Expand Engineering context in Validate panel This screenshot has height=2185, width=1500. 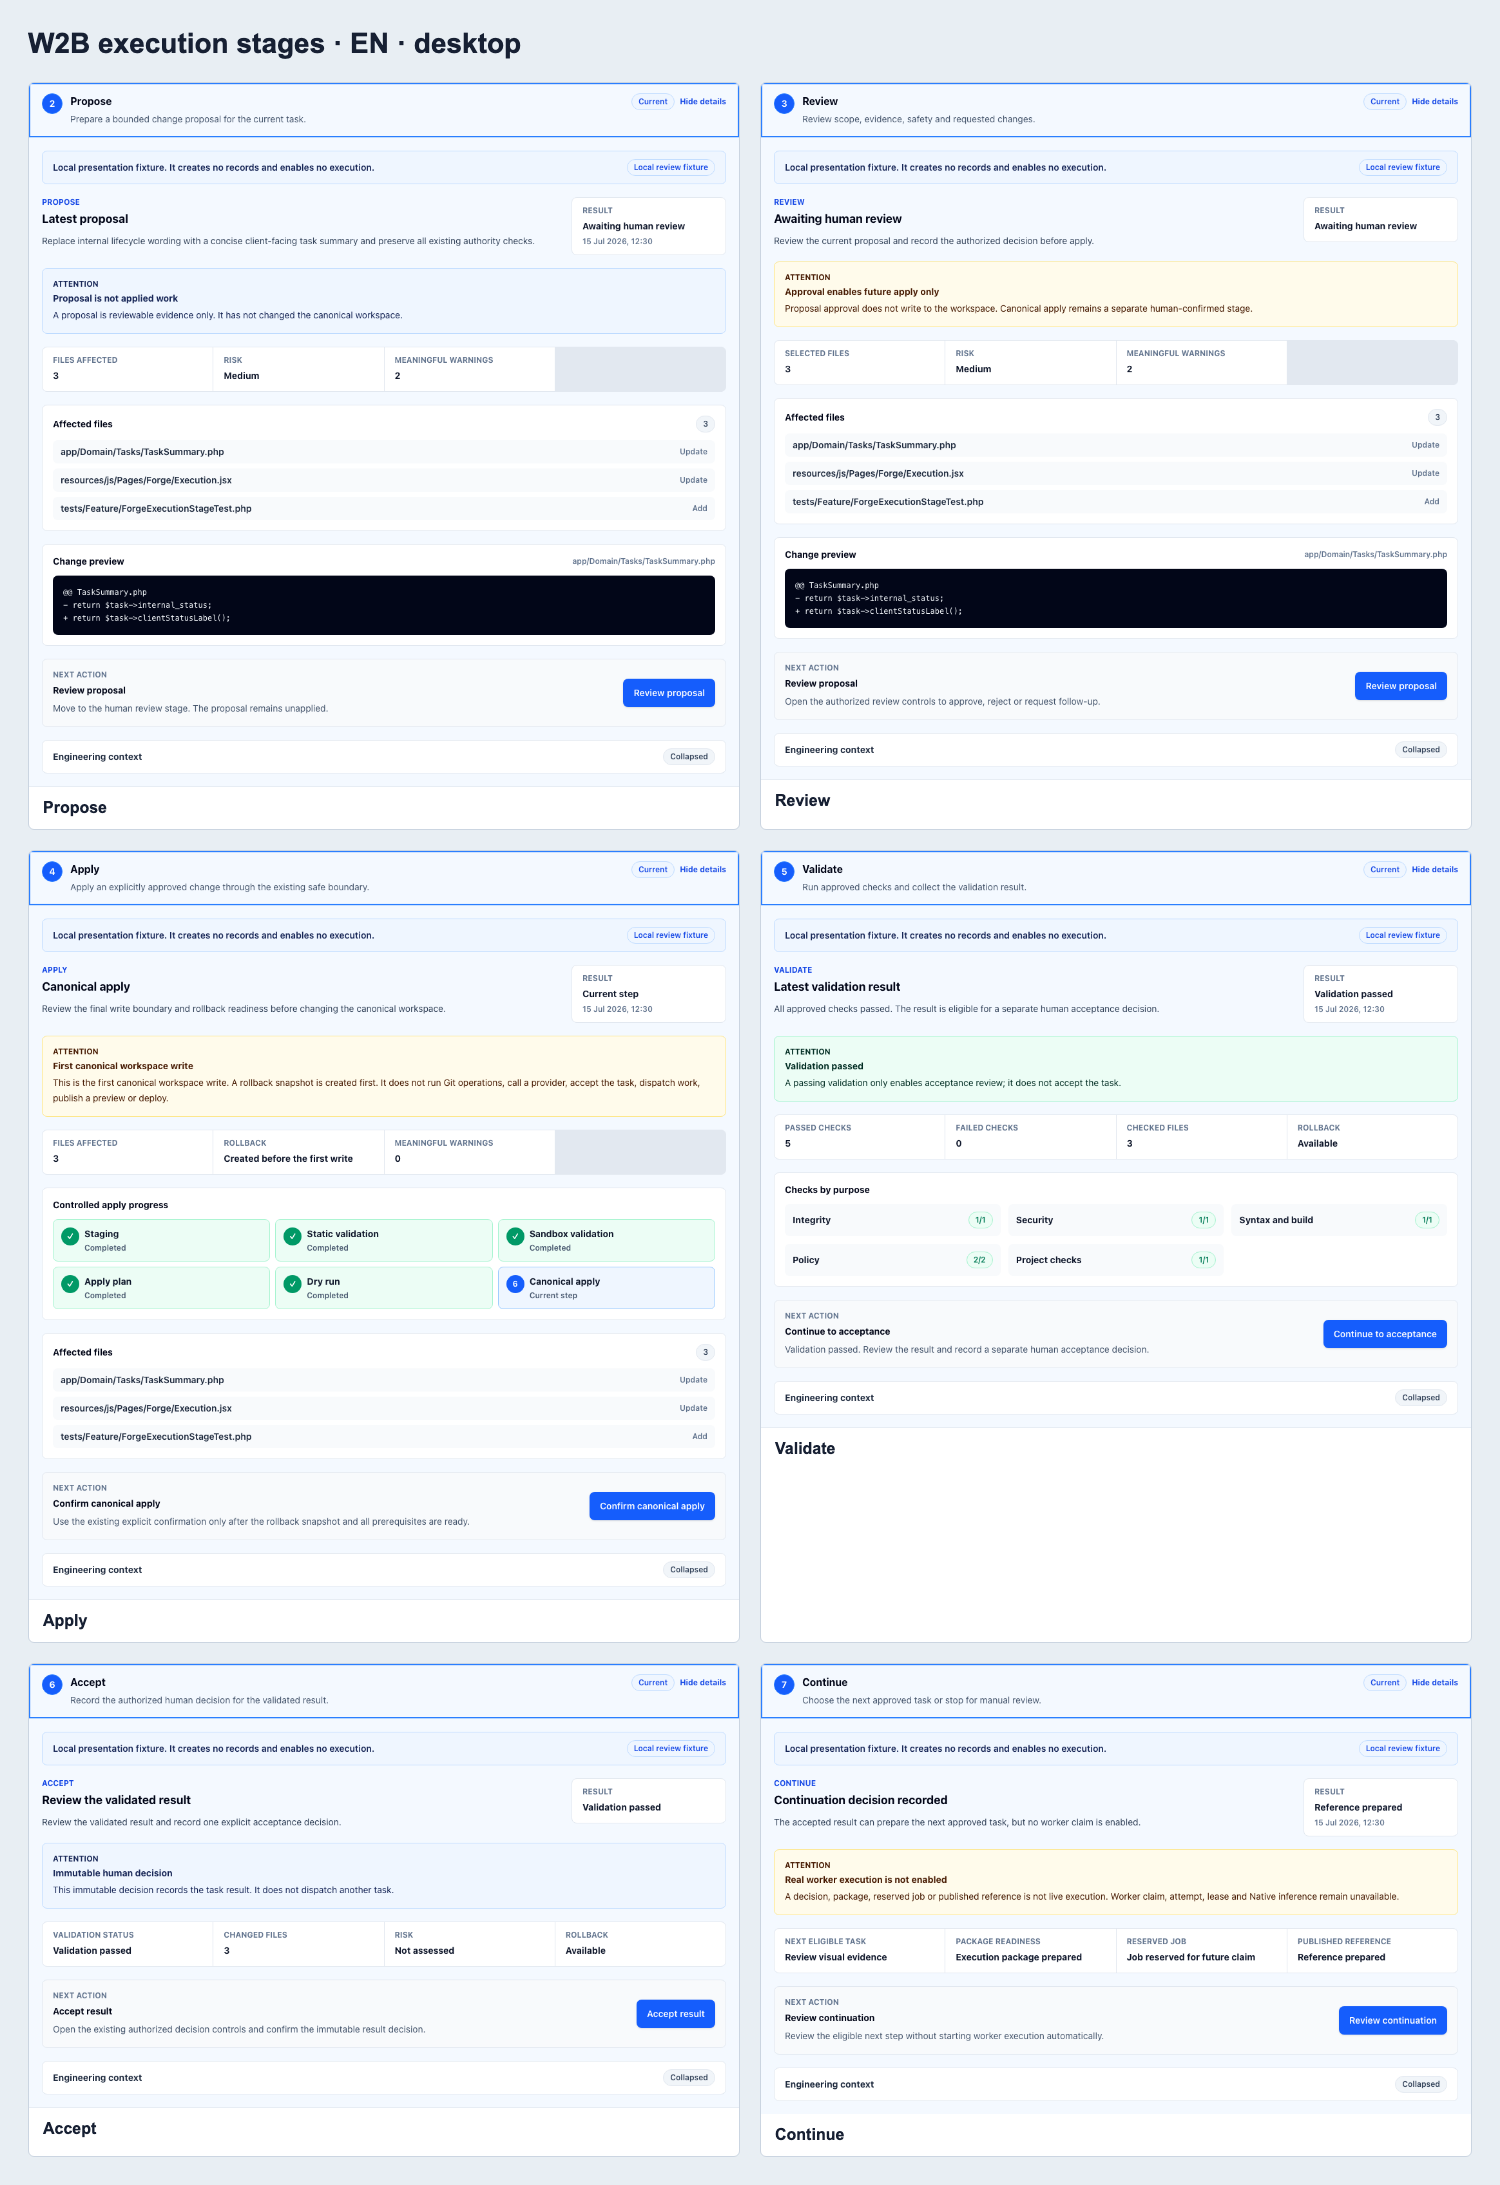1116,1398
